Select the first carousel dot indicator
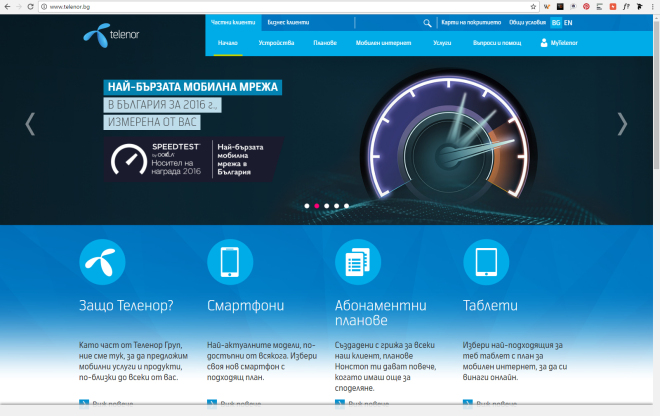Image resolution: width=660 pixels, height=416 pixels. tap(307, 205)
